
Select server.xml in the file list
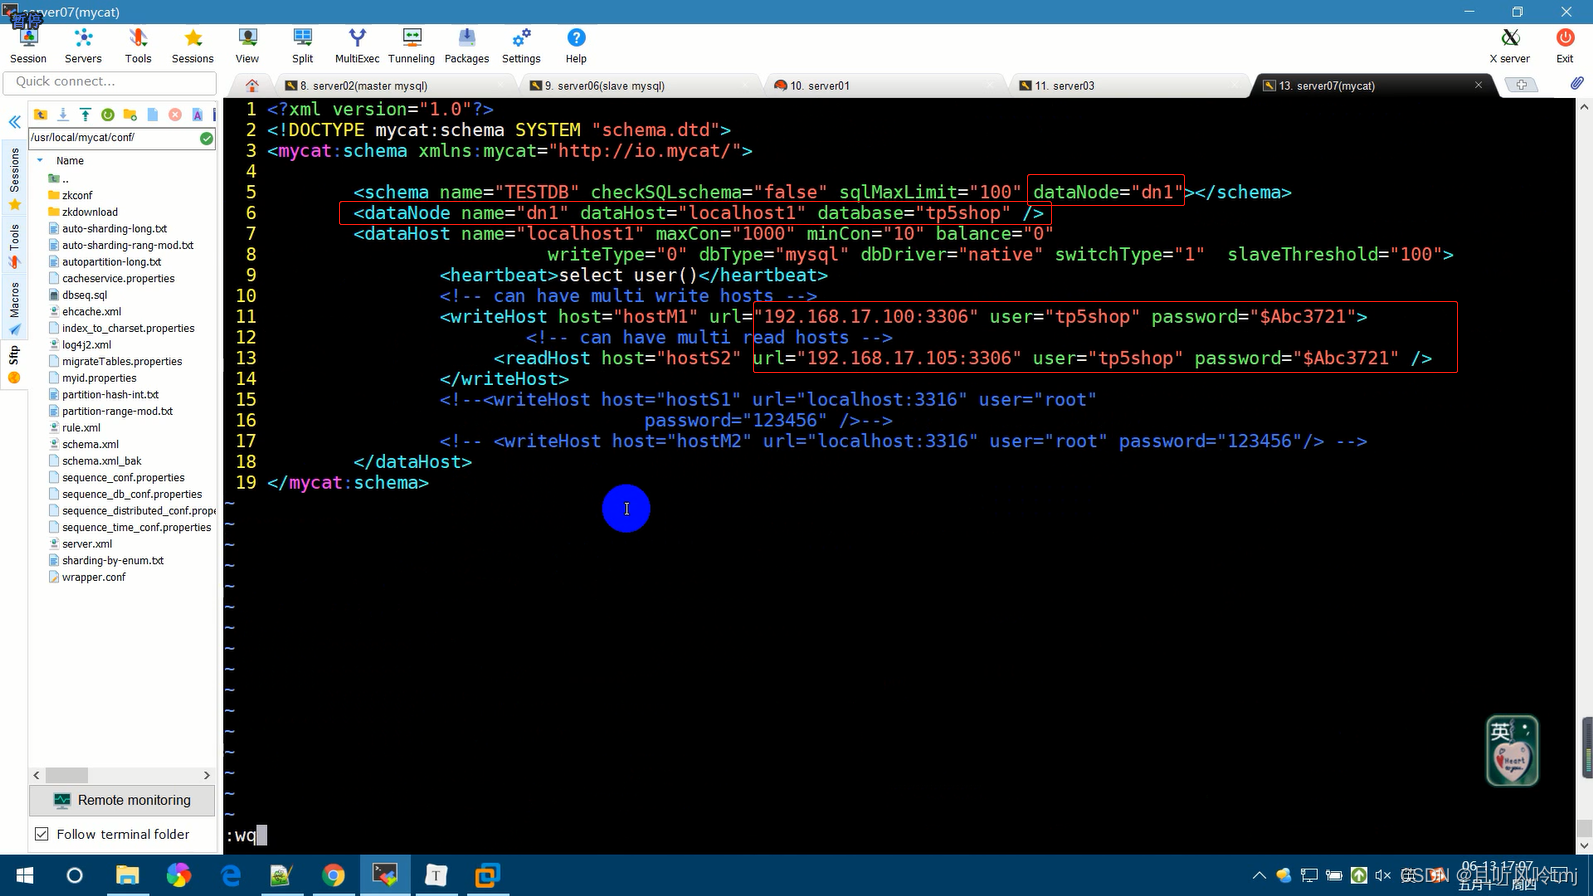pyautogui.click(x=87, y=544)
